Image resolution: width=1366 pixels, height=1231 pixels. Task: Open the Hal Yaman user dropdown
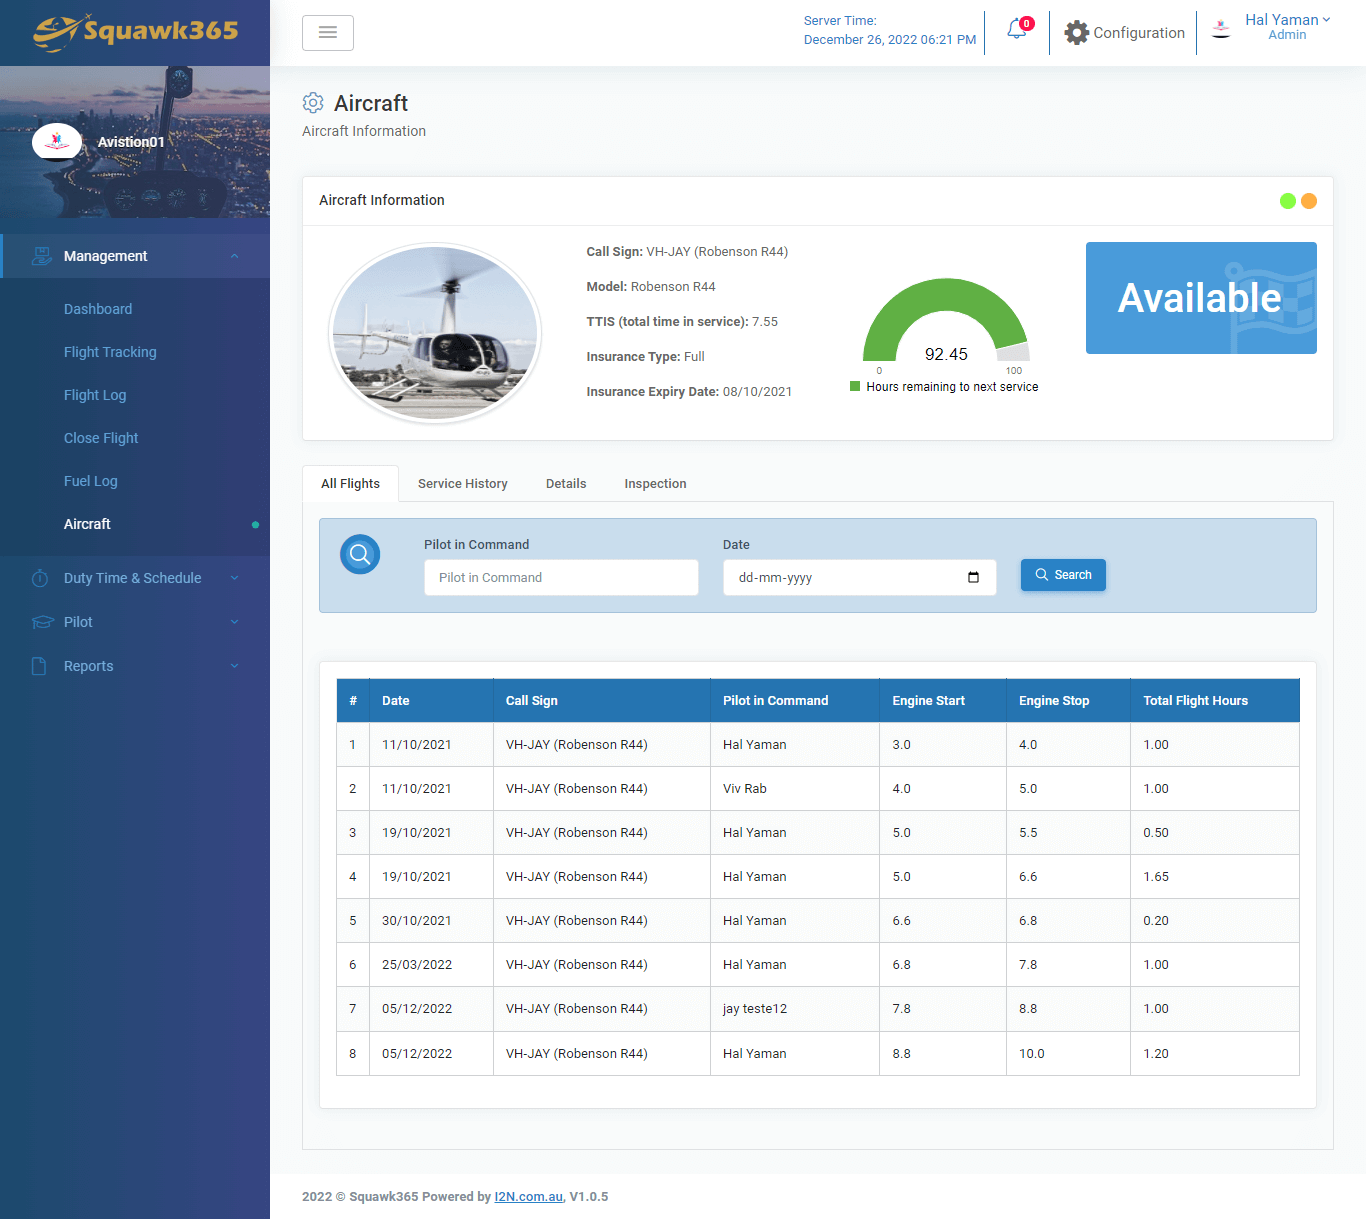coord(1287,27)
